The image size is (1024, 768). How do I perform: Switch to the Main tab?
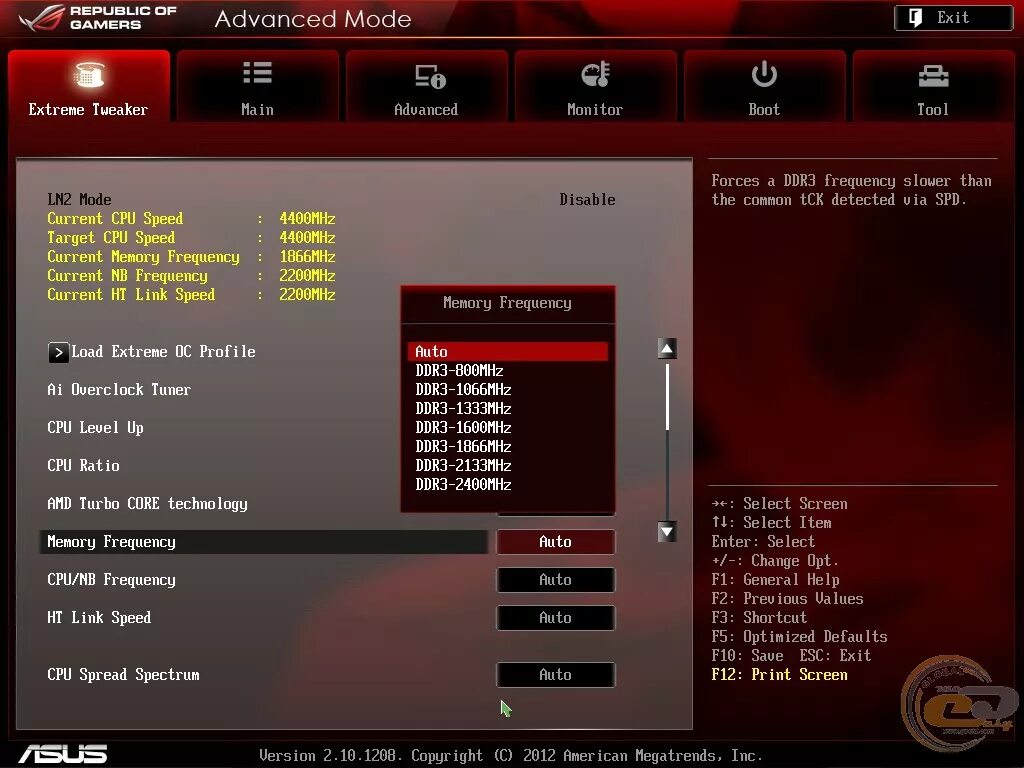click(257, 86)
